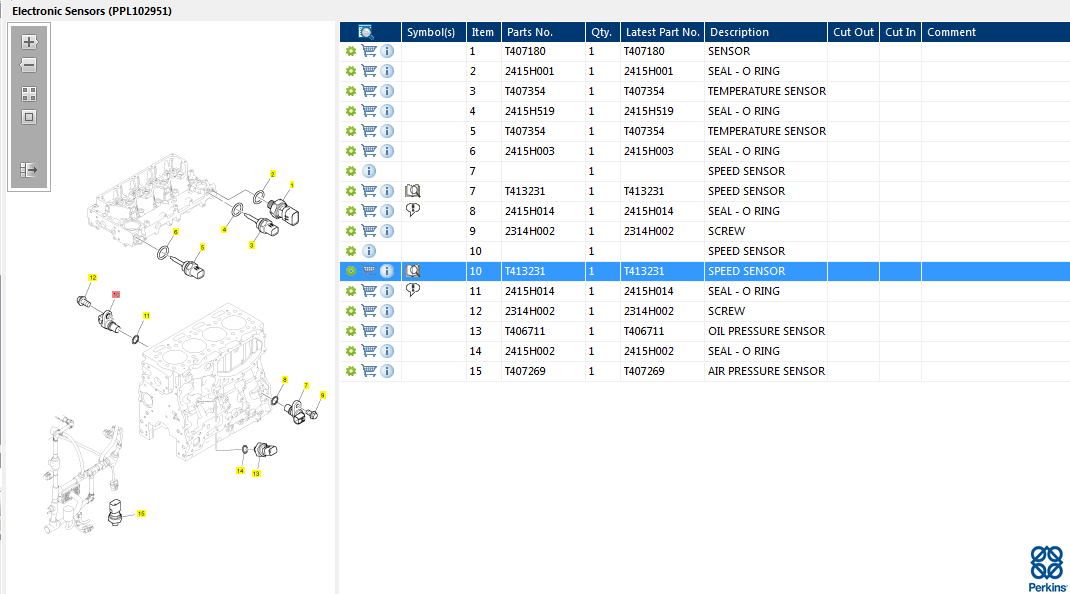Image resolution: width=1070 pixels, height=594 pixels.
Task: Click the zoom in plus button
Action: 29,42
